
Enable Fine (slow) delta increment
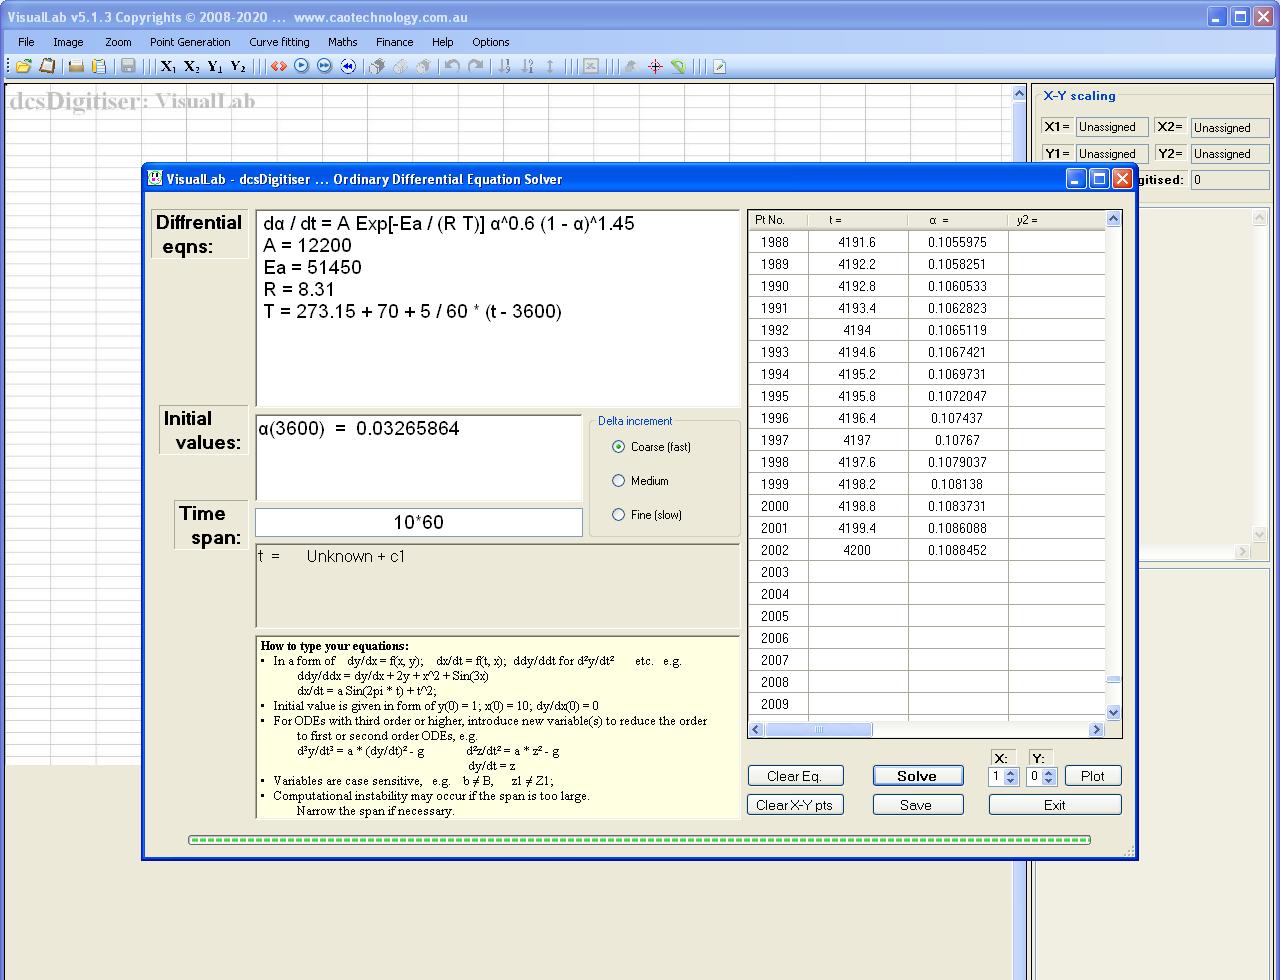click(x=618, y=515)
